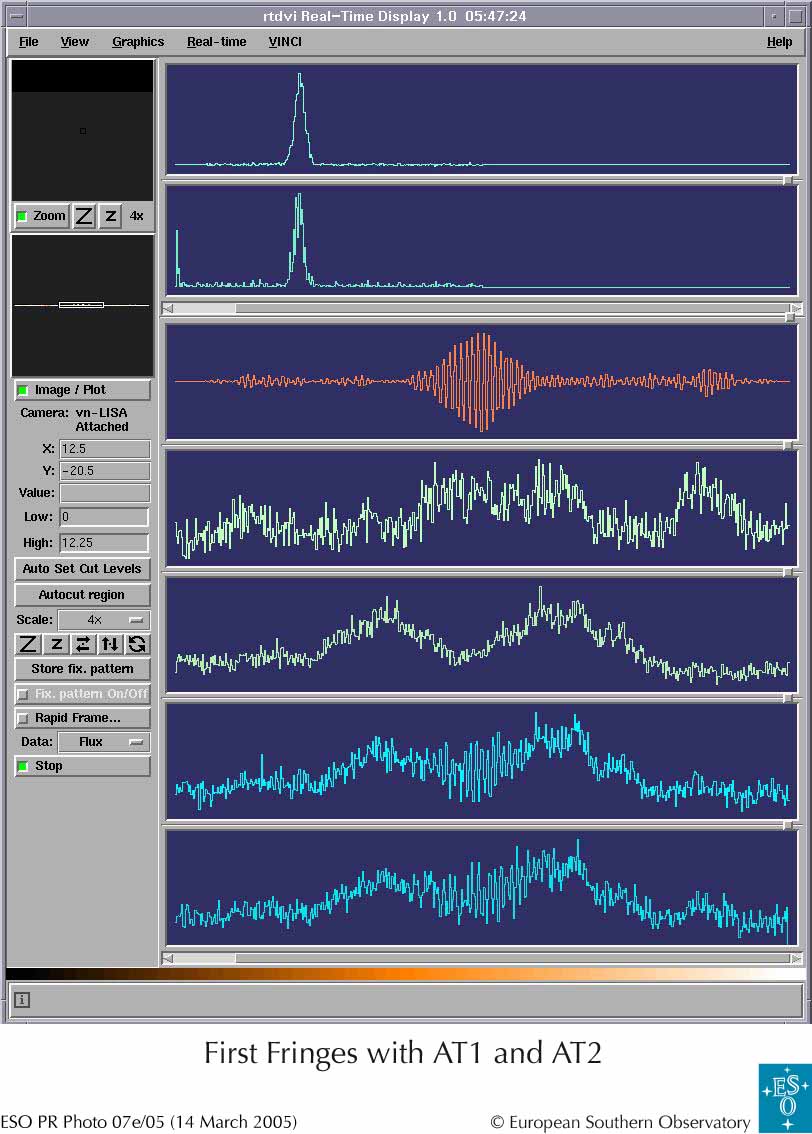This screenshot has height=1134, width=812.
Task: Click into the Low cut level field
Action: point(105,517)
